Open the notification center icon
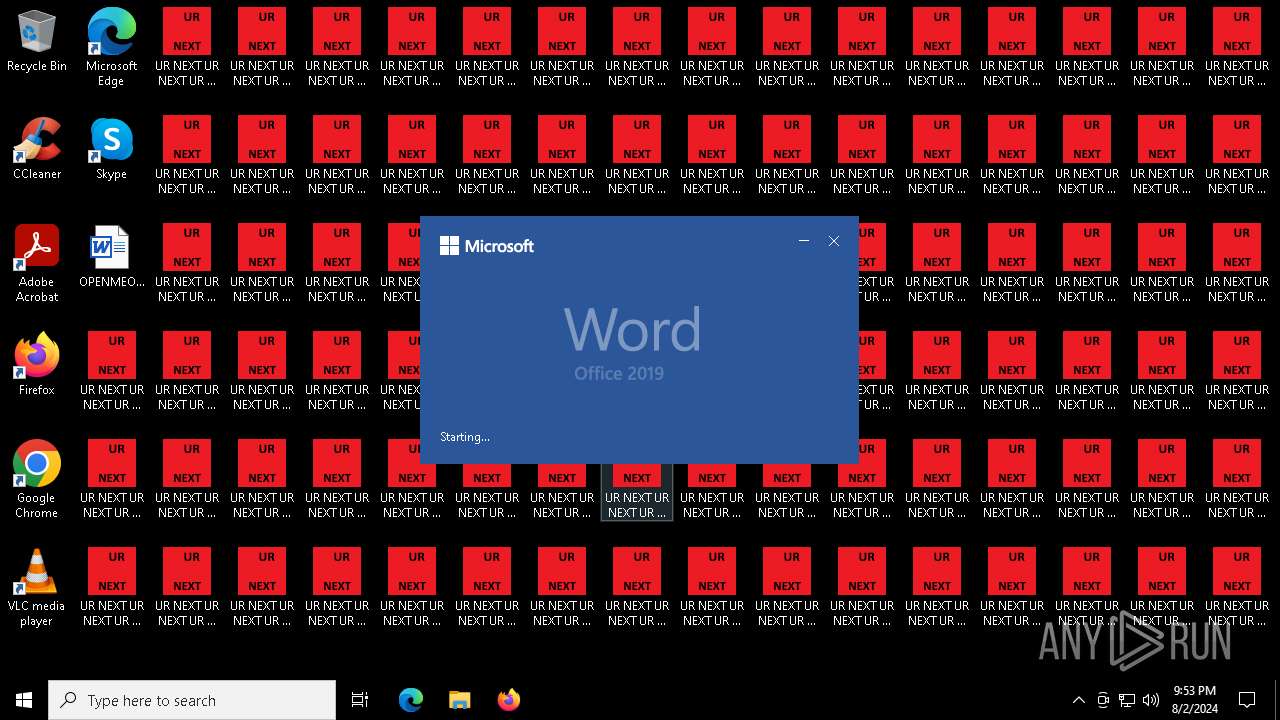 point(1247,700)
